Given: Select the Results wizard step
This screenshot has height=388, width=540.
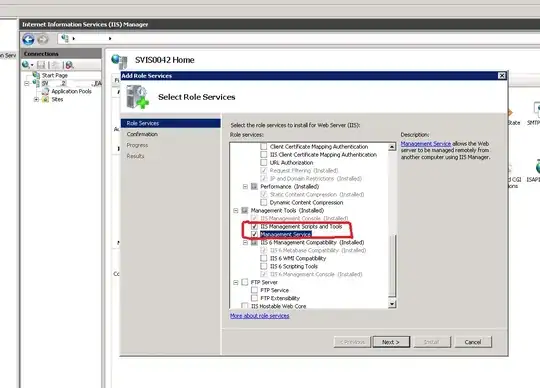Looking at the screenshot, I should pos(135,156).
